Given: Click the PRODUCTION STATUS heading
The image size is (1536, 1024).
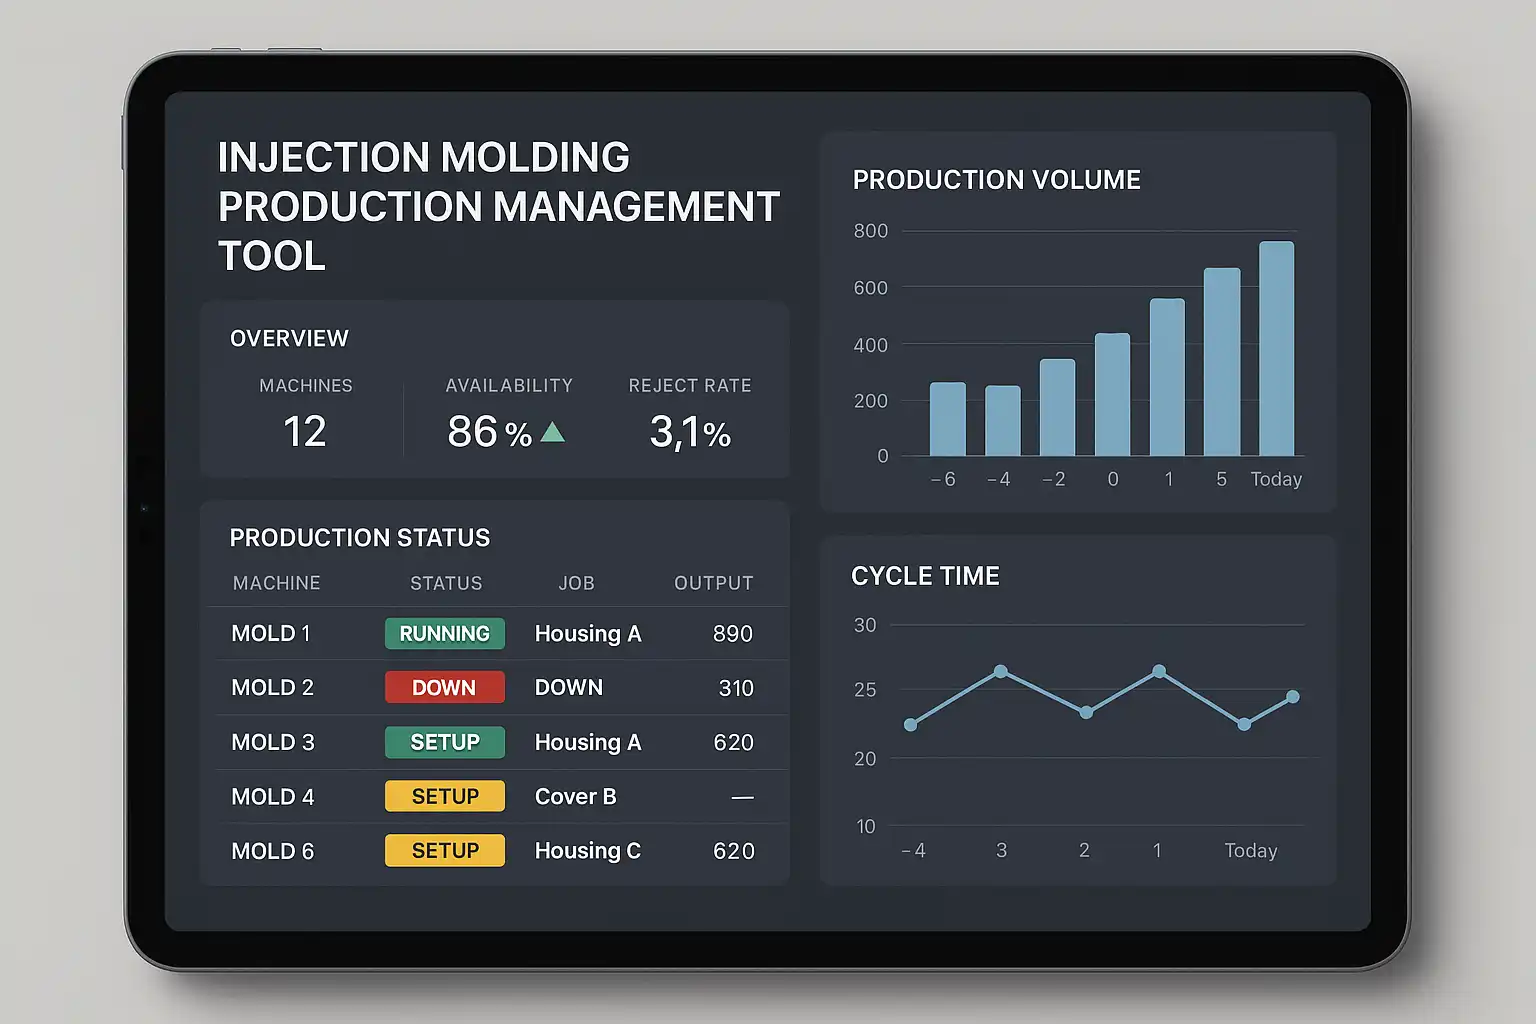Looking at the screenshot, I should pyautogui.click(x=360, y=538).
